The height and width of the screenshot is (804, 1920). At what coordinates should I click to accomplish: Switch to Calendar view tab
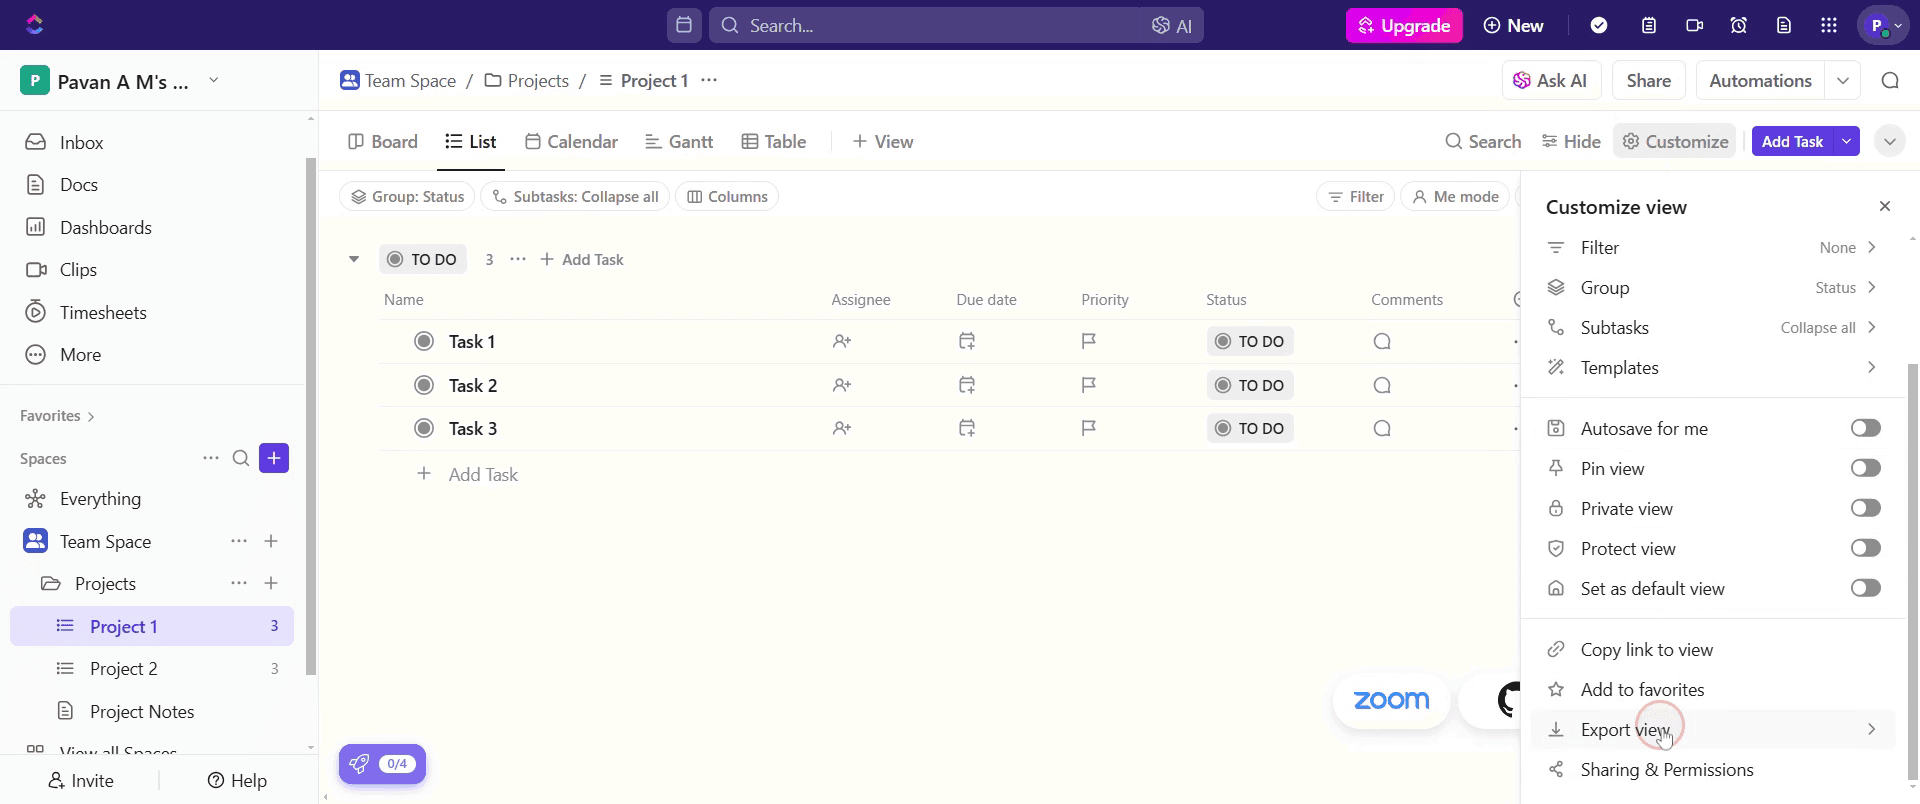click(571, 141)
